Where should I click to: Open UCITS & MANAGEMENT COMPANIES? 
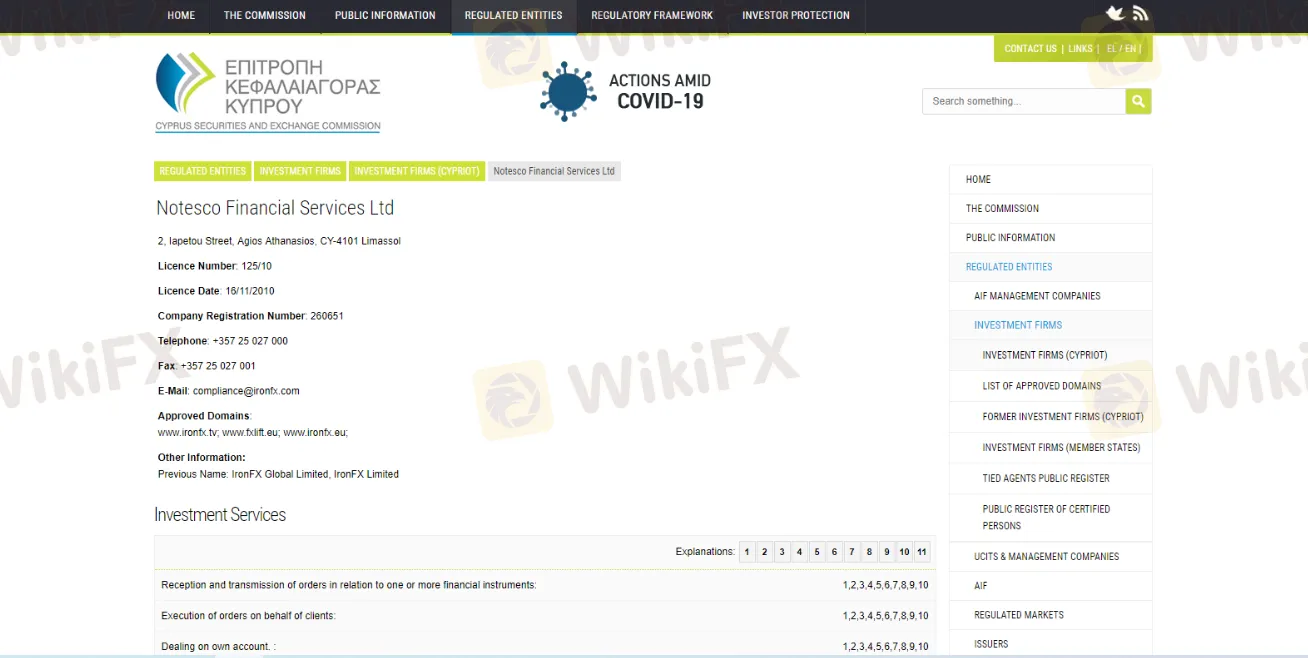[1050, 557]
